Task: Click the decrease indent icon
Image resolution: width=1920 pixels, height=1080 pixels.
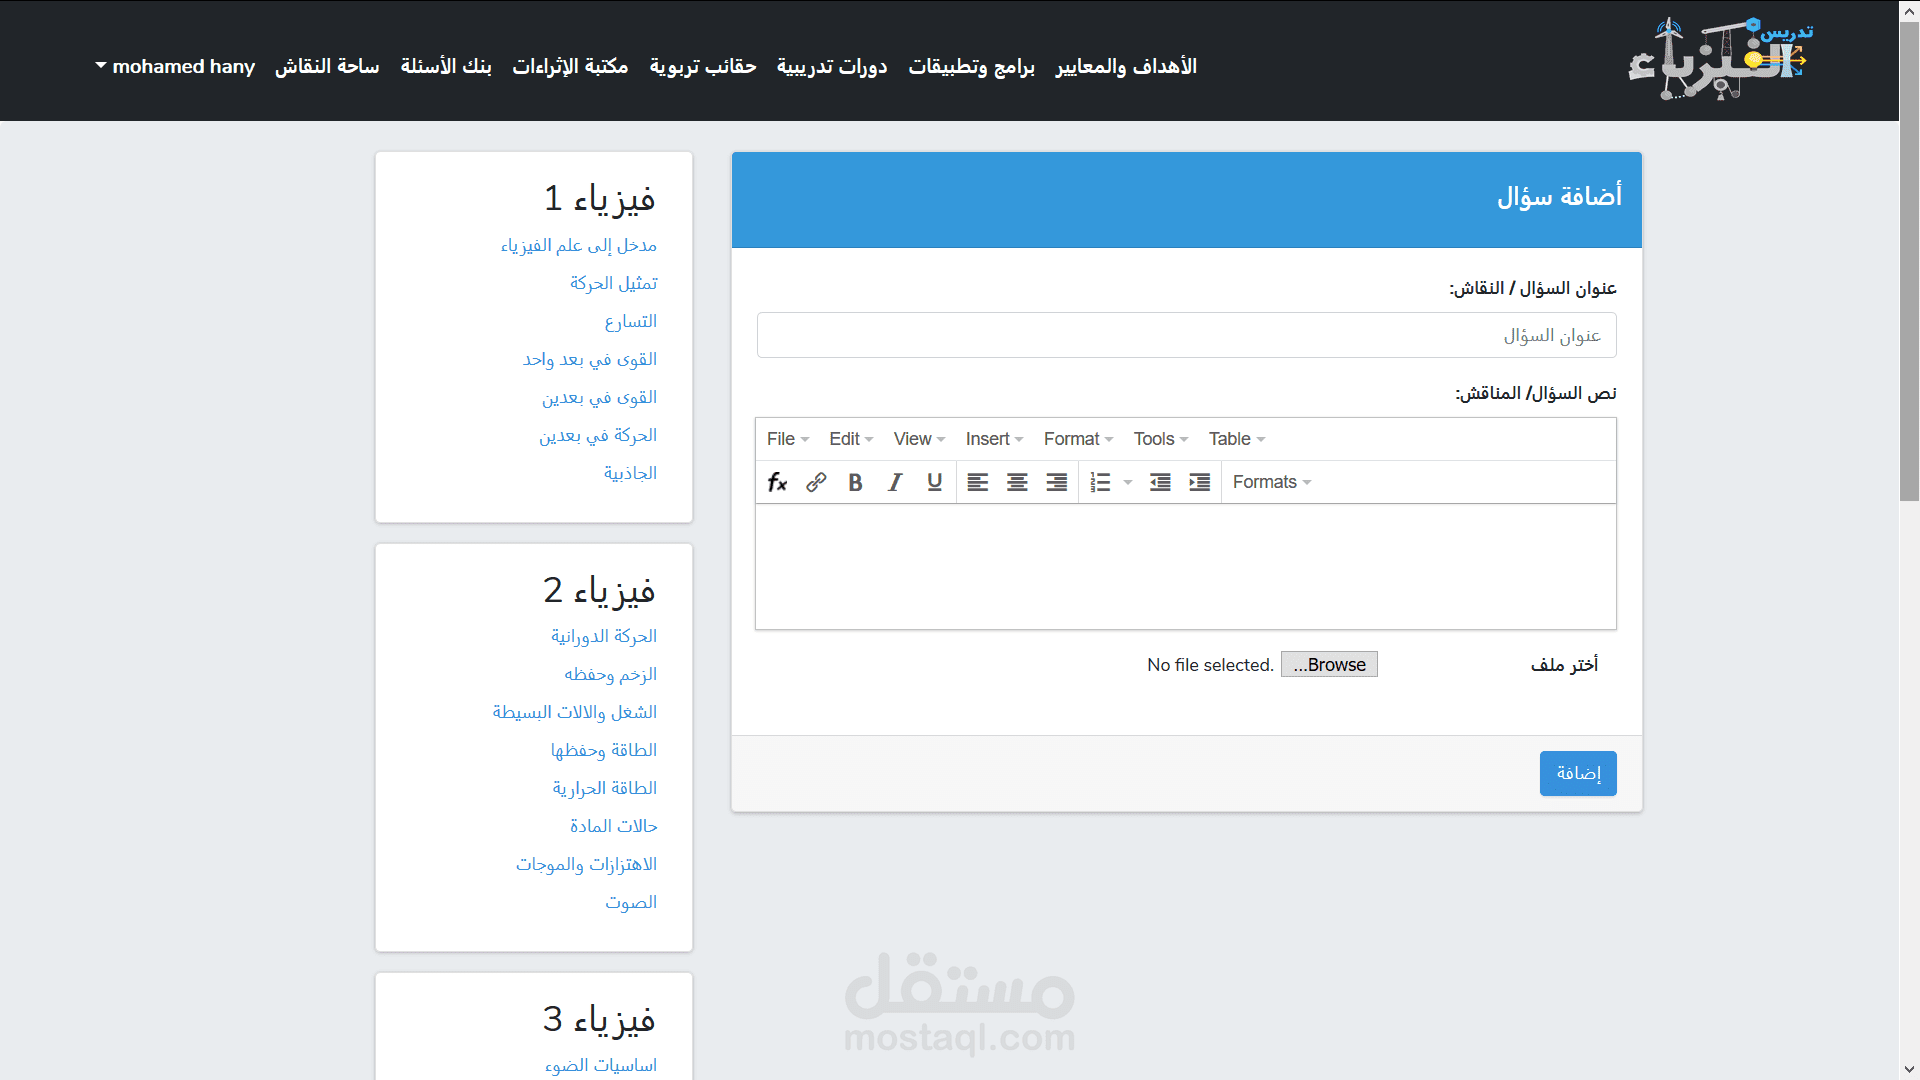Action: tap(1160, 482)
